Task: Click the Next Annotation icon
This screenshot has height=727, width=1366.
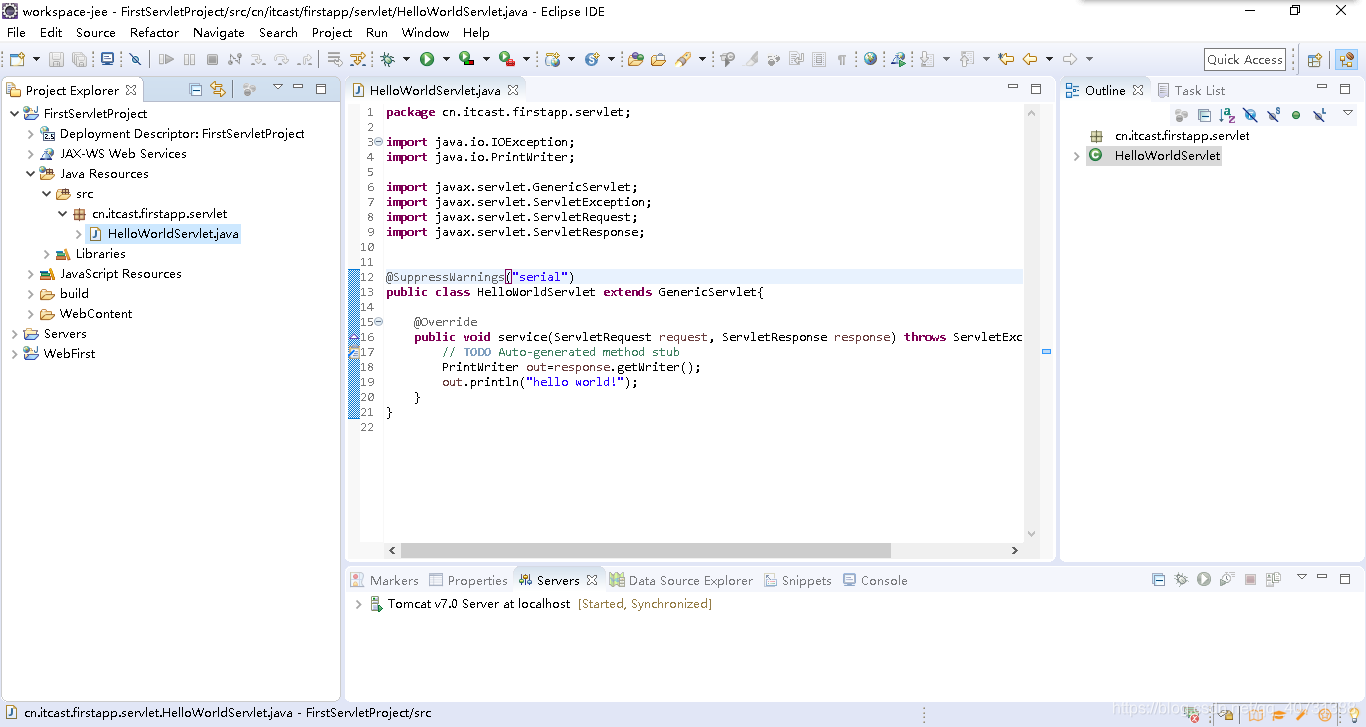Action: [x=927, y=59]
